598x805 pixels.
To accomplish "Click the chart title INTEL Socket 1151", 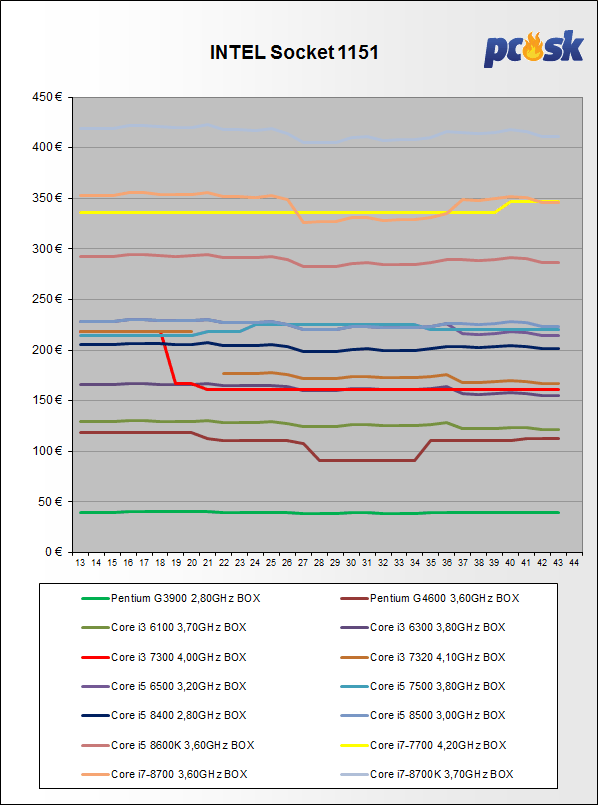I will 294,53.
